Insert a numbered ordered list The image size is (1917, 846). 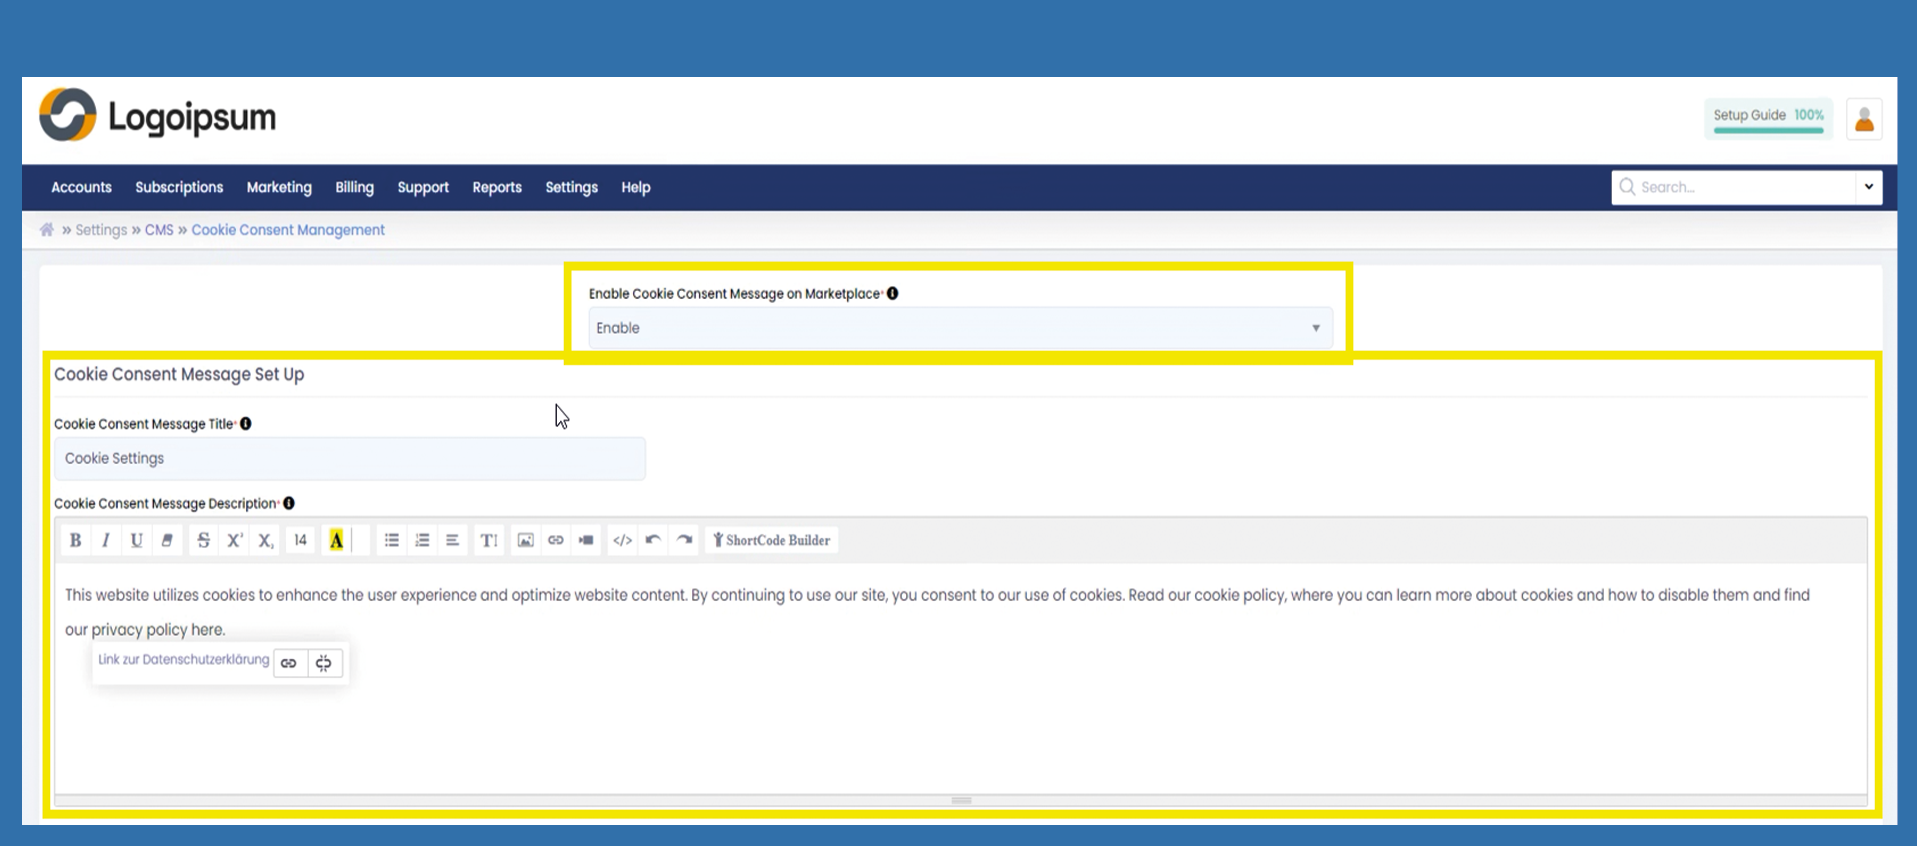tap(422, 540)
